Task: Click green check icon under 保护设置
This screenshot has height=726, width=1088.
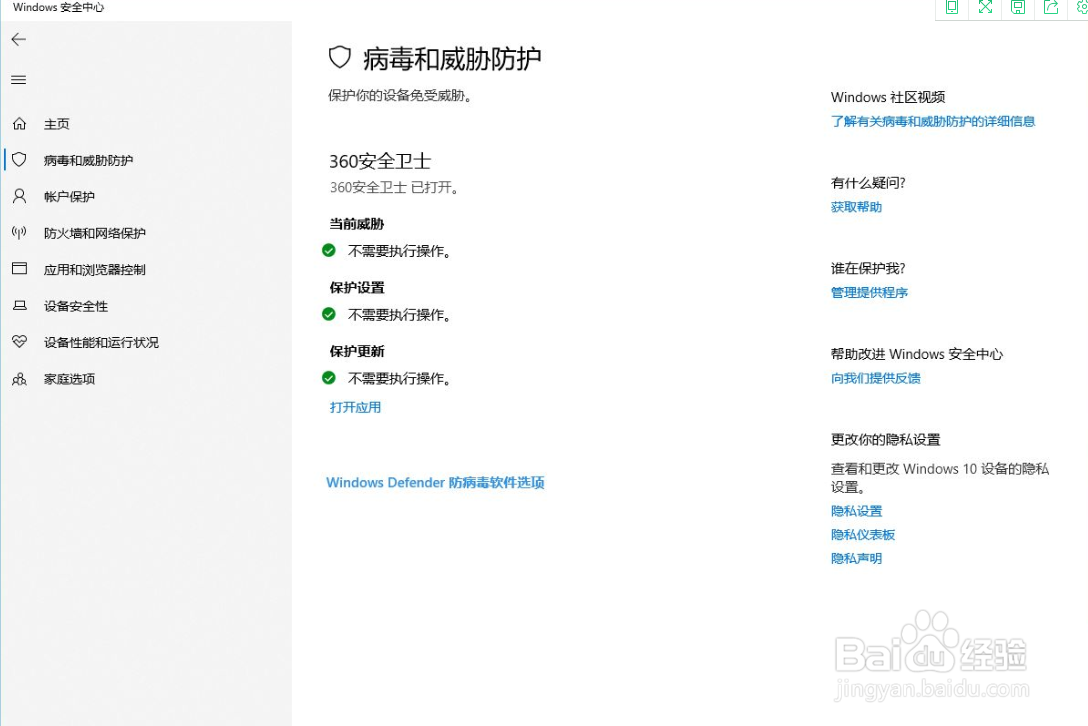Action: pyautogui.click(x=329, y=314)
